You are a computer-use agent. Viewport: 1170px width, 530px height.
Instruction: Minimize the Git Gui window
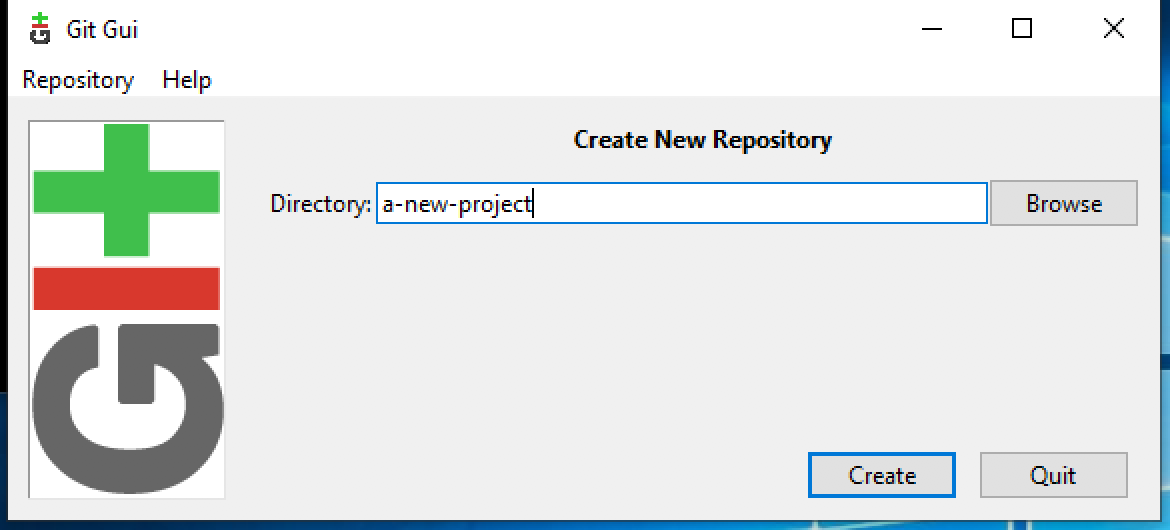[x=932, y=29]
